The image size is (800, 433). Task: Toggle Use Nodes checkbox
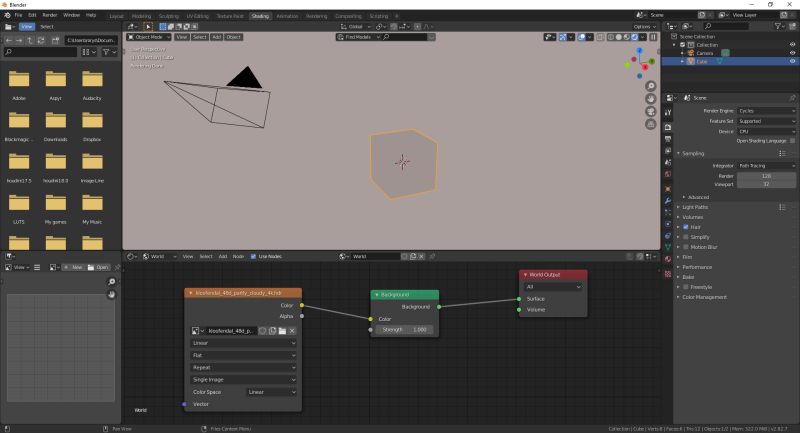click(254, 257)
